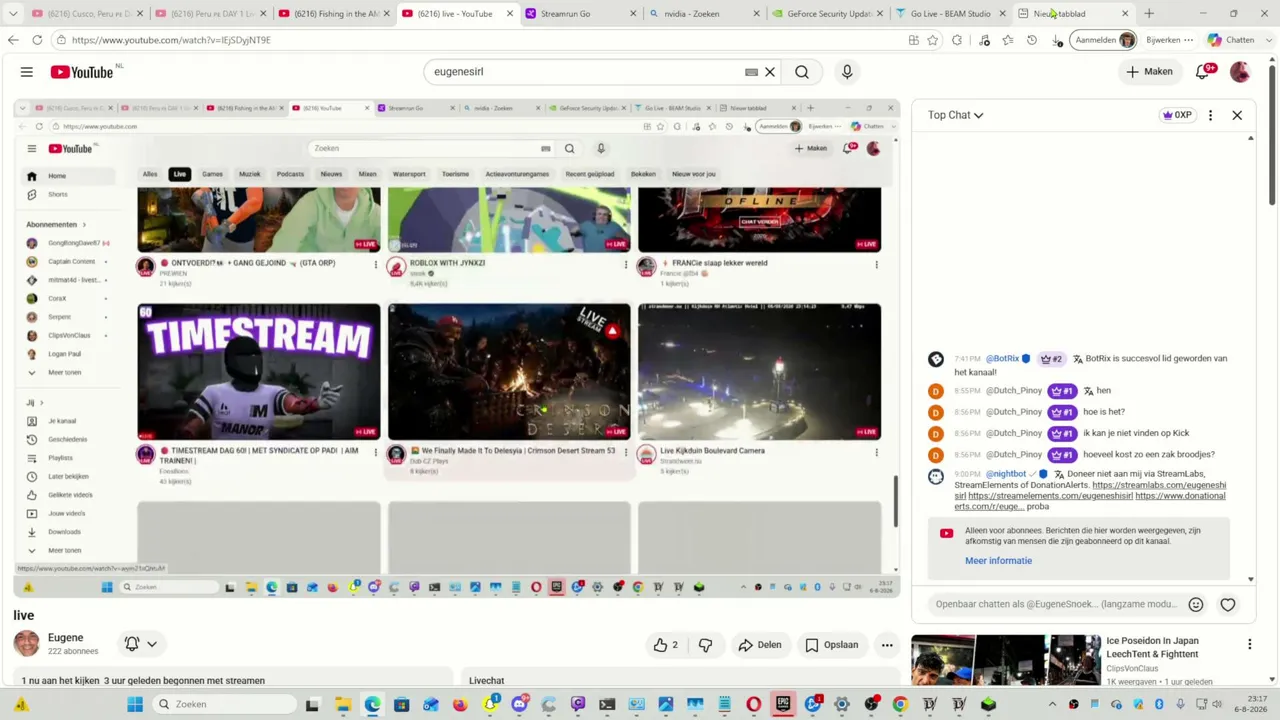The width and height of the screenshot is (1280, 720).
Task: Click the YouTube logo to go home
Action: pyautogui.click(x=82, y=72)
